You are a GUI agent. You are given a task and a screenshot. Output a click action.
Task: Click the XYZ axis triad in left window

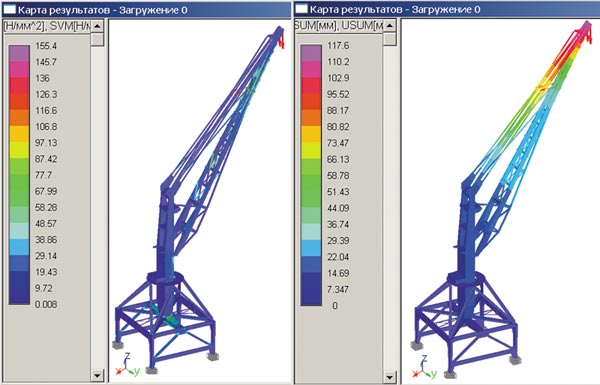click(x=128, y=365)
